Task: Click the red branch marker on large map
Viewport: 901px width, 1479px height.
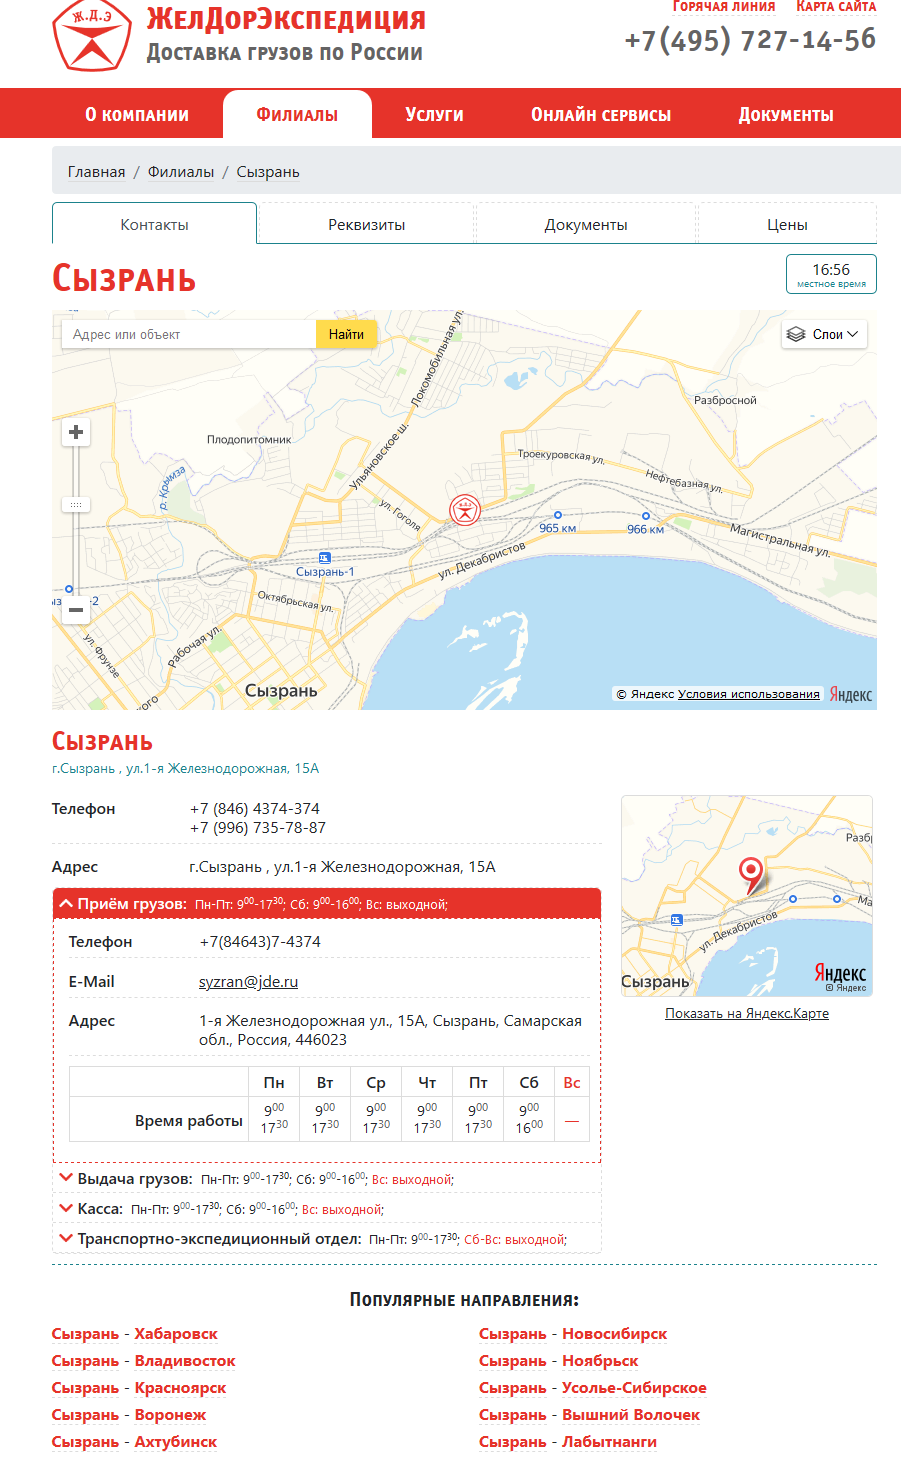Action: coord(465,510)
